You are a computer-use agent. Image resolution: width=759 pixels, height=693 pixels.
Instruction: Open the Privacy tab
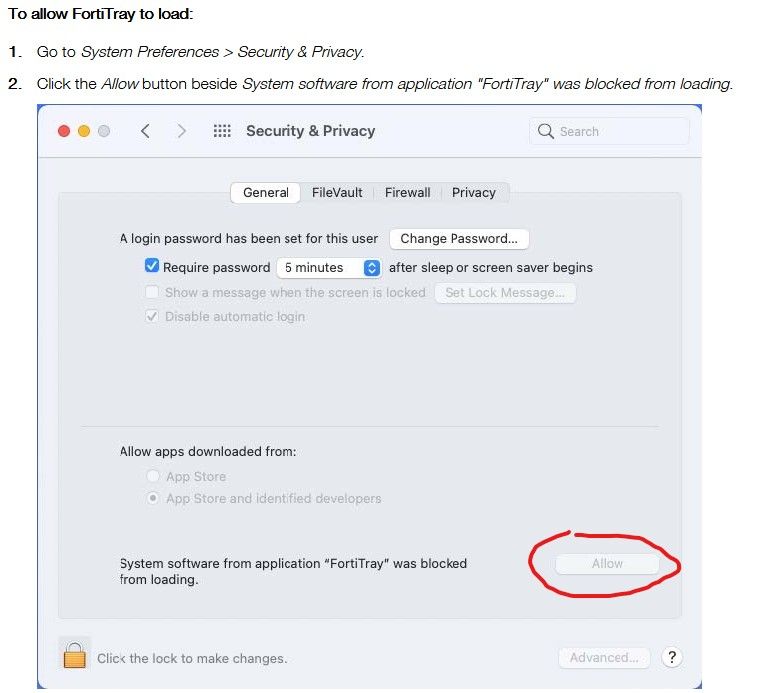point(473,192)
